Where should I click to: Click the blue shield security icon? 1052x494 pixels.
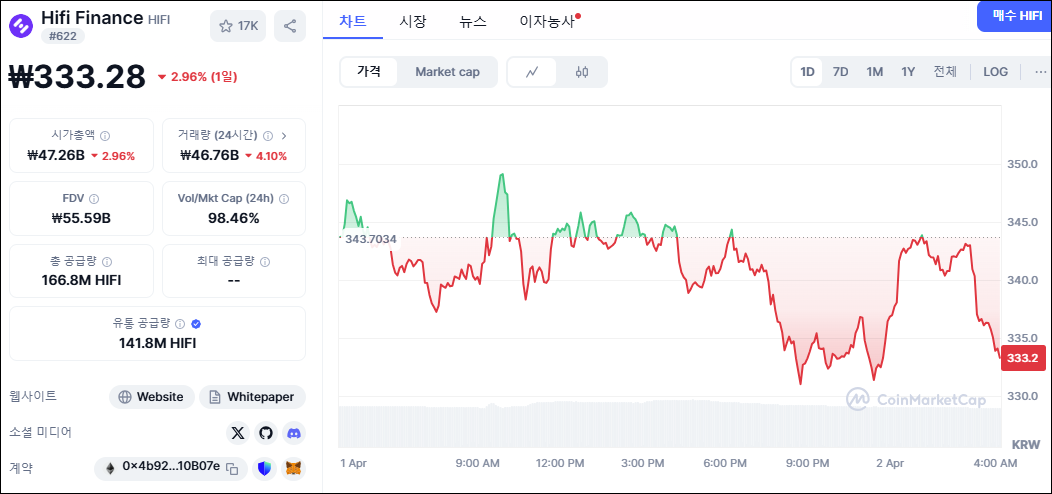(264, 468)
